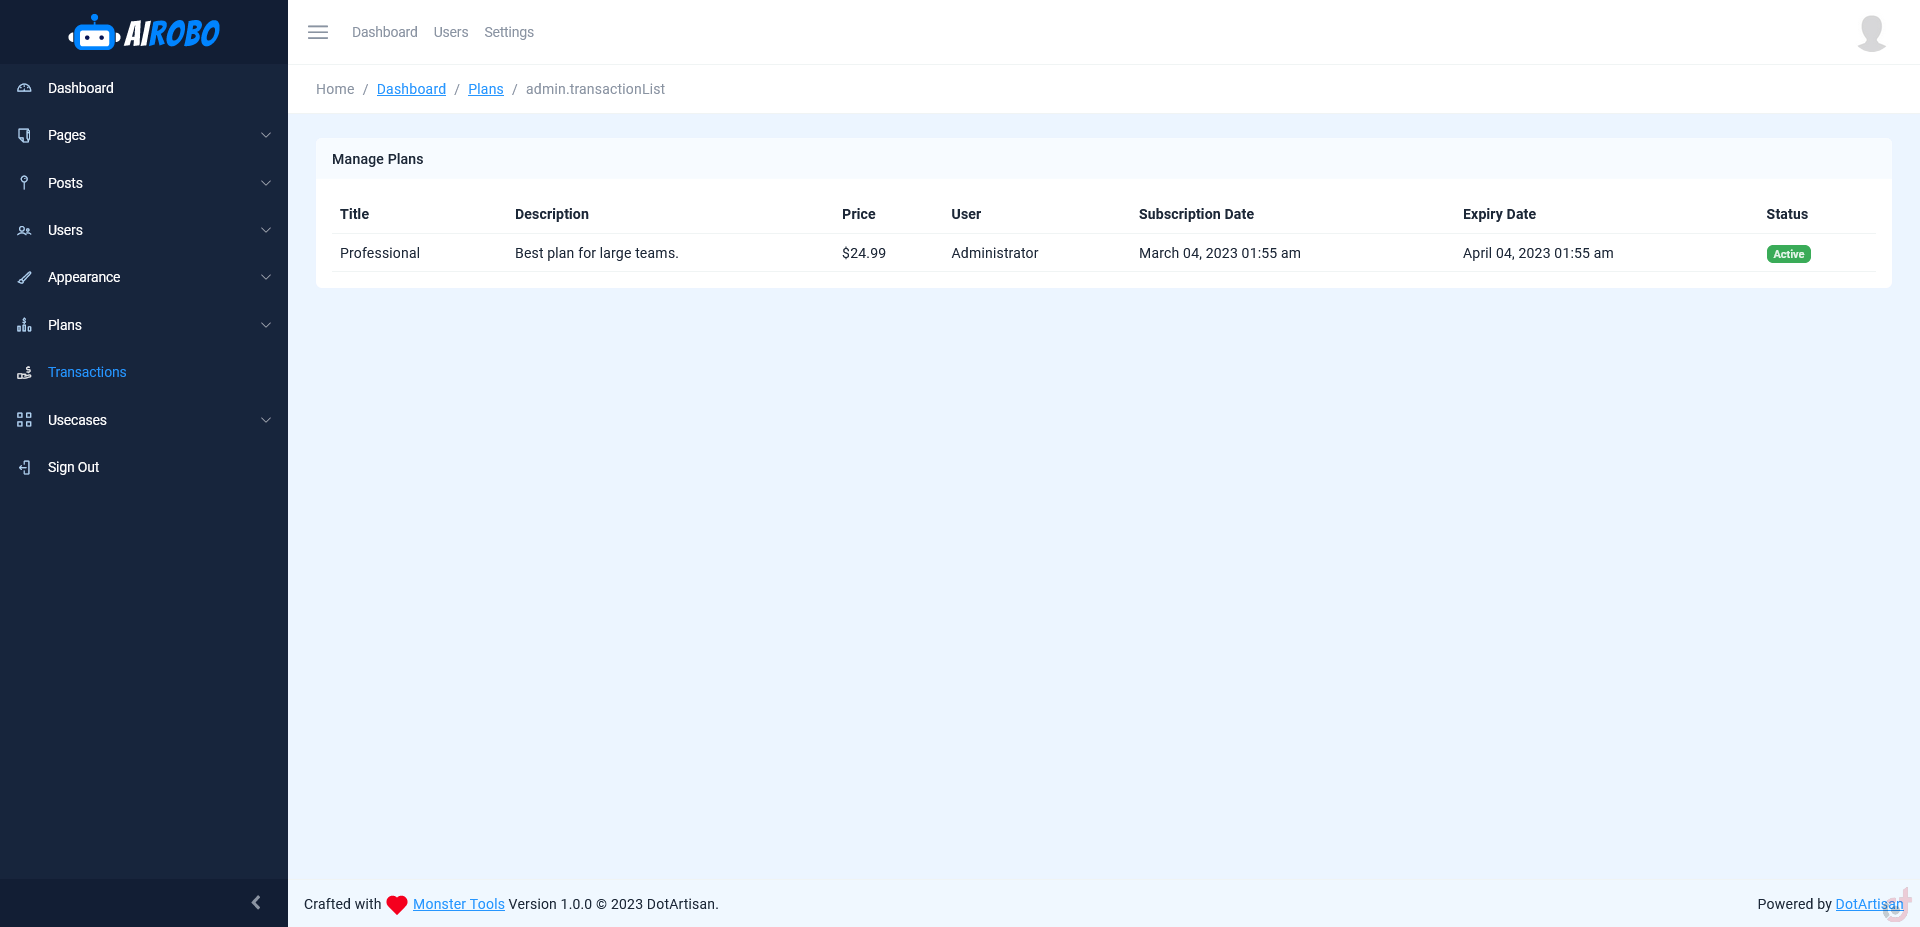
Task: Expand the Usecases submenu chevron
Action: pyautogui.click(x=266, y=420)
